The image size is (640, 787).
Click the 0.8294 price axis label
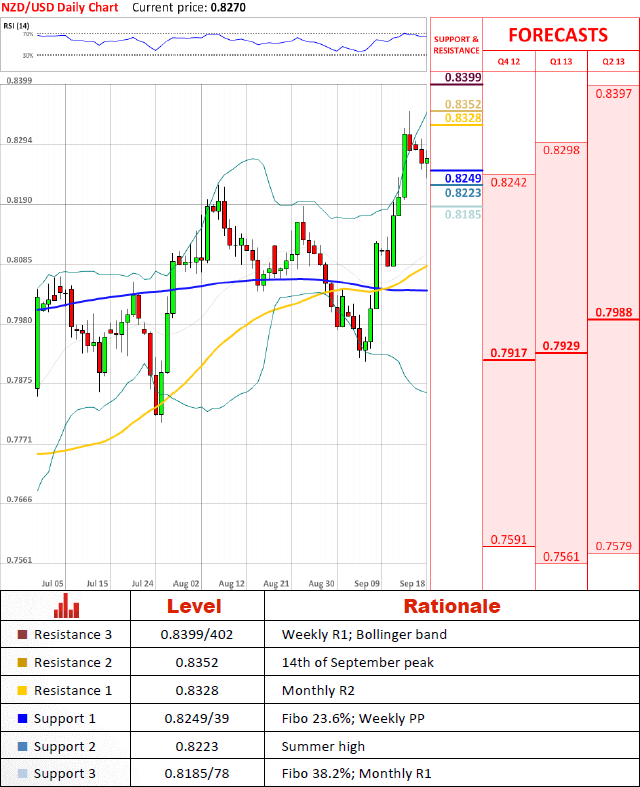pyautogui.click(x=19, y=141)
